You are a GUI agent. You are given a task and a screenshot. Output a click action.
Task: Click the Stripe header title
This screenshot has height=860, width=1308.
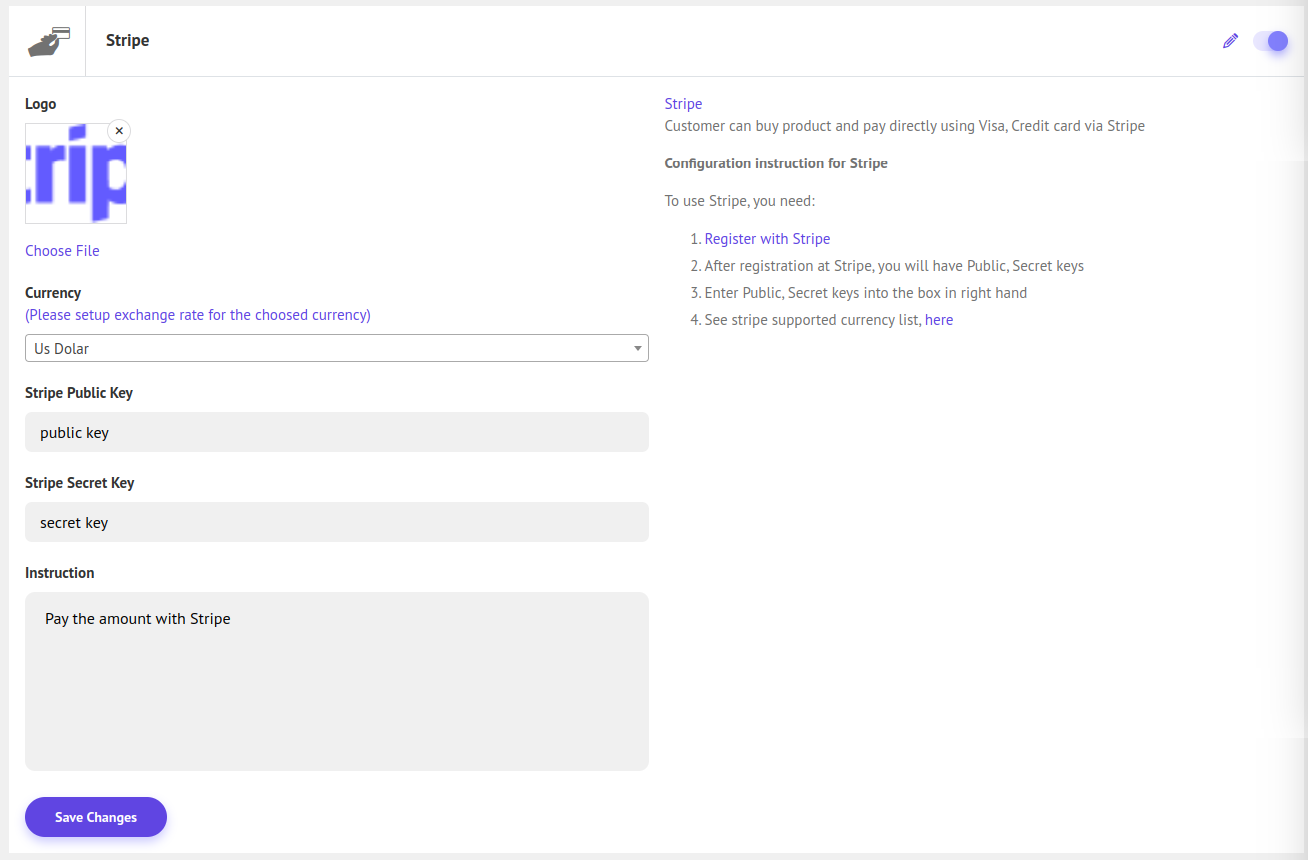[127, 41]
